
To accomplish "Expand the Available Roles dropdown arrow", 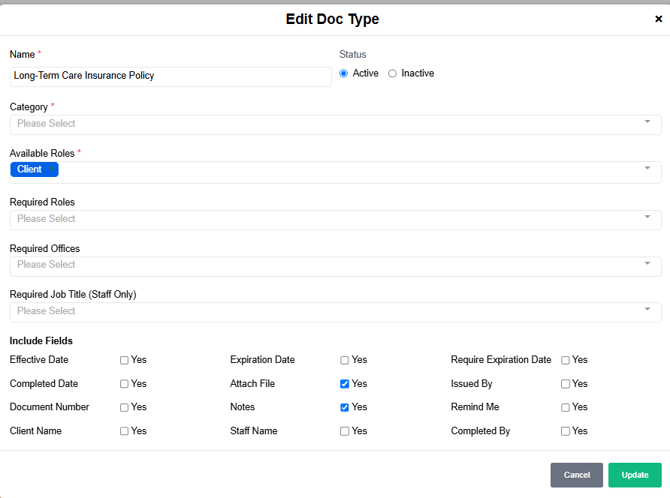I will coord(647,169).
